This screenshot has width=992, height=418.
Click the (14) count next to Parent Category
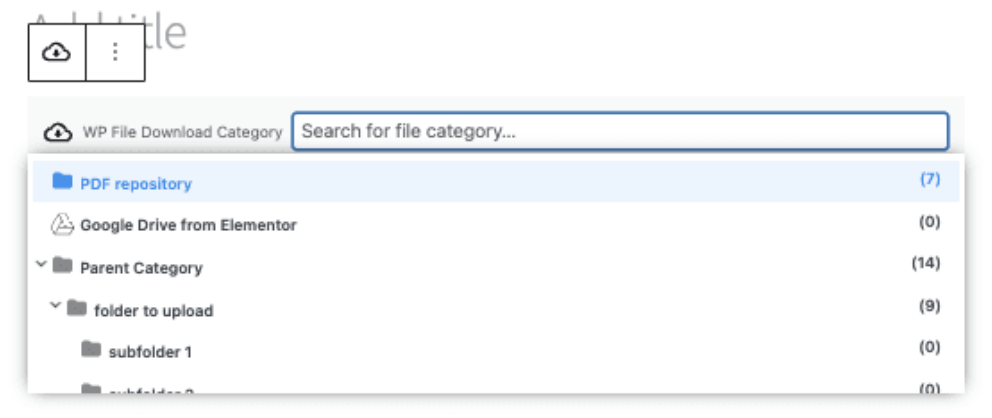point(926,264)
